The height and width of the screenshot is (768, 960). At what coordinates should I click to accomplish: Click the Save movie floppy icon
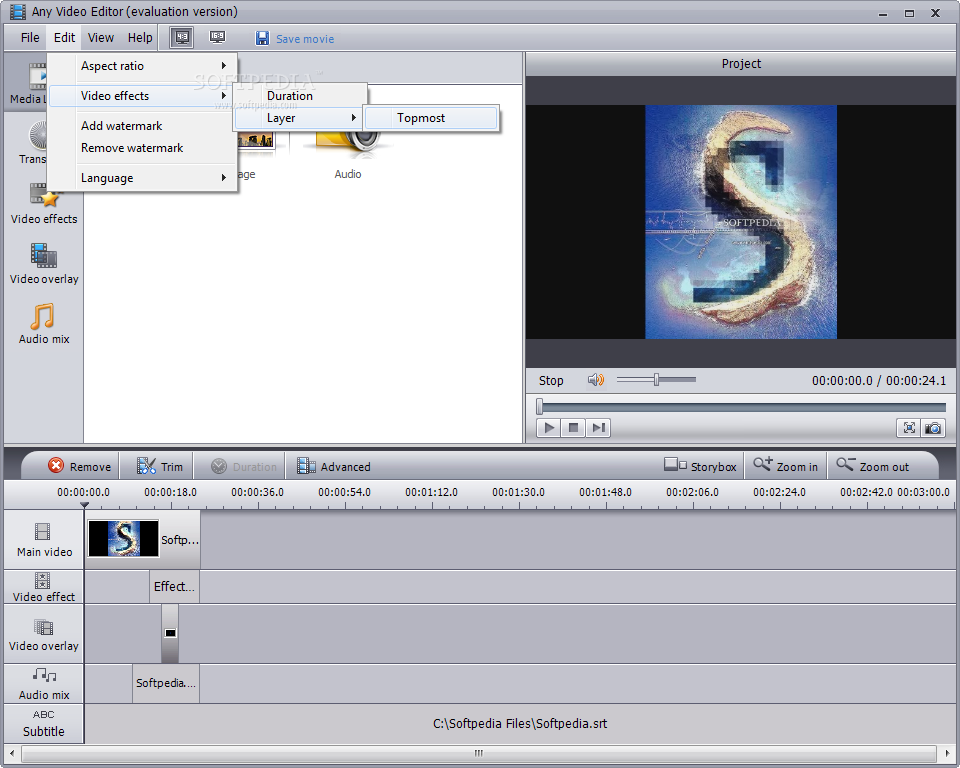(262, 39)
